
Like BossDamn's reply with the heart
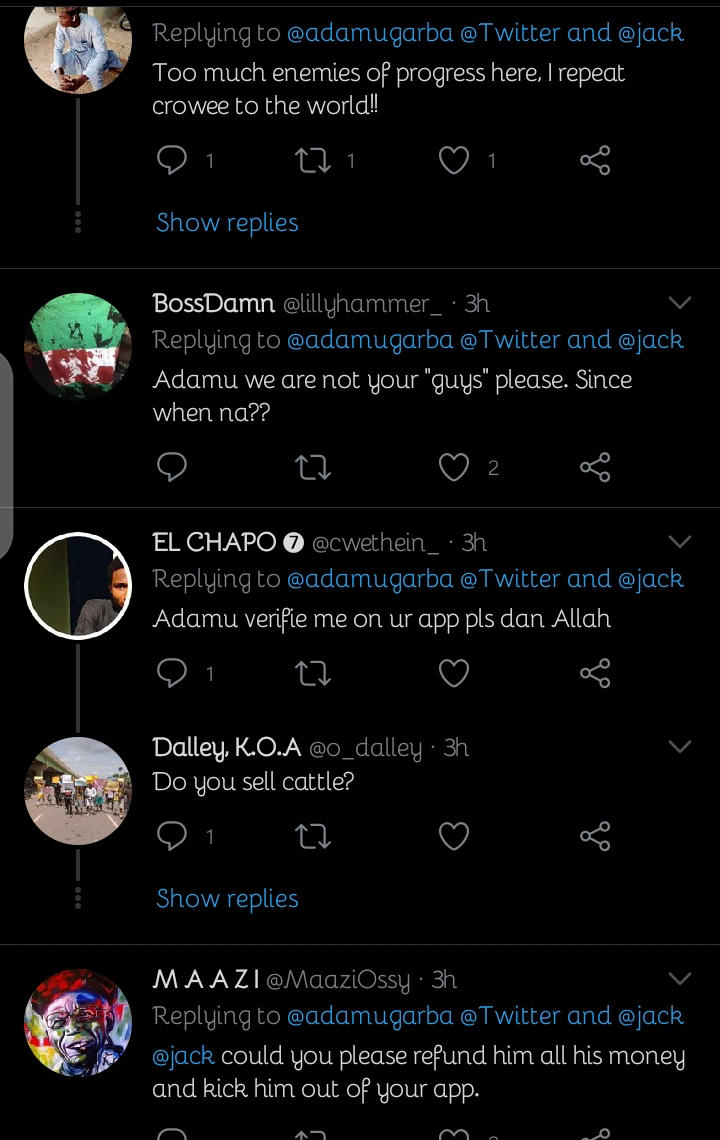pyautogui.click(x=454, y=467)
